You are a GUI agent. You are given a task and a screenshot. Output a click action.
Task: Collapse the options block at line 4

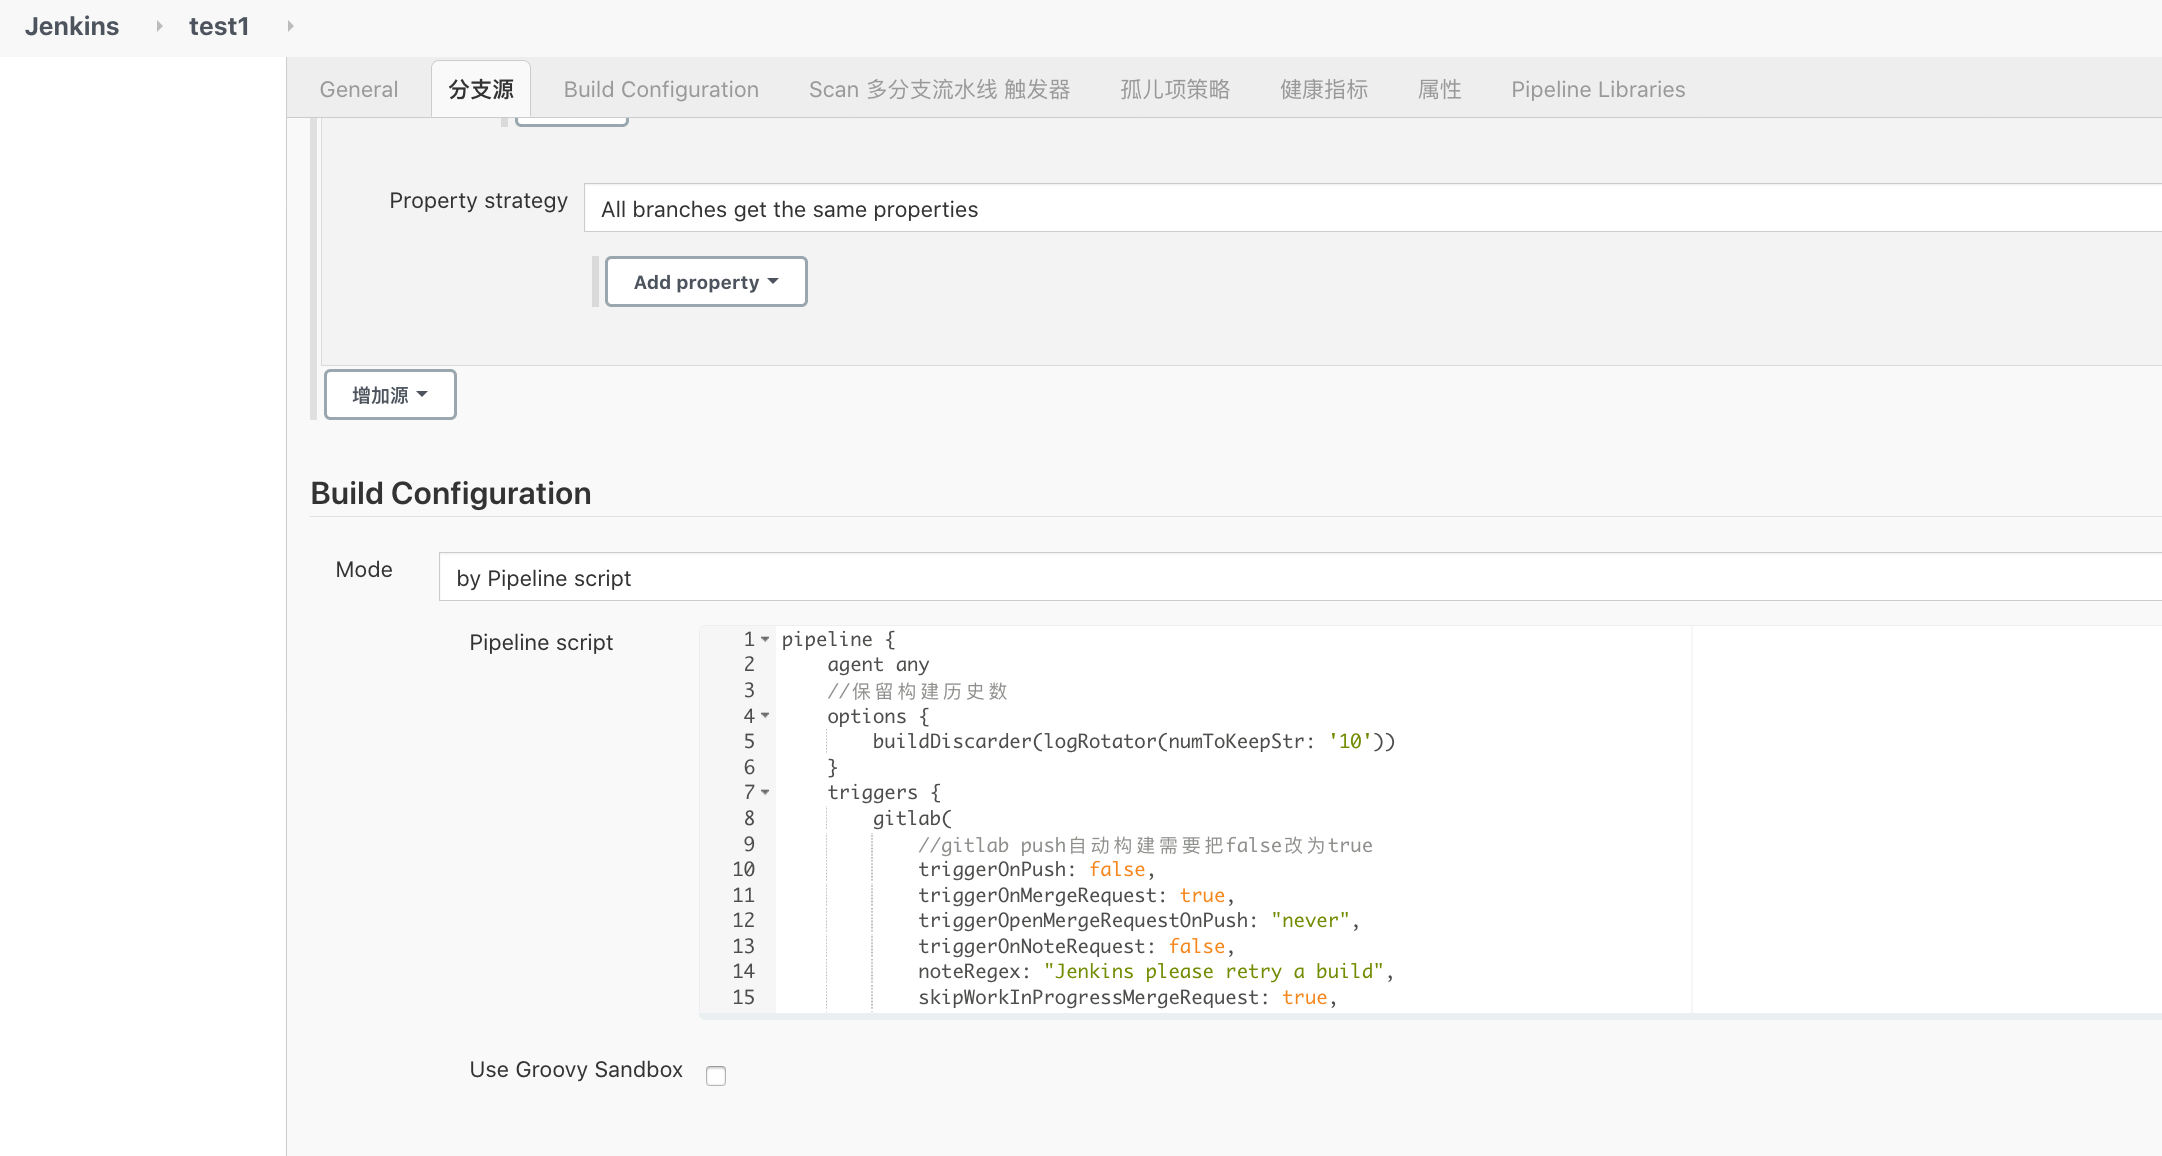(x=765, y=716)
